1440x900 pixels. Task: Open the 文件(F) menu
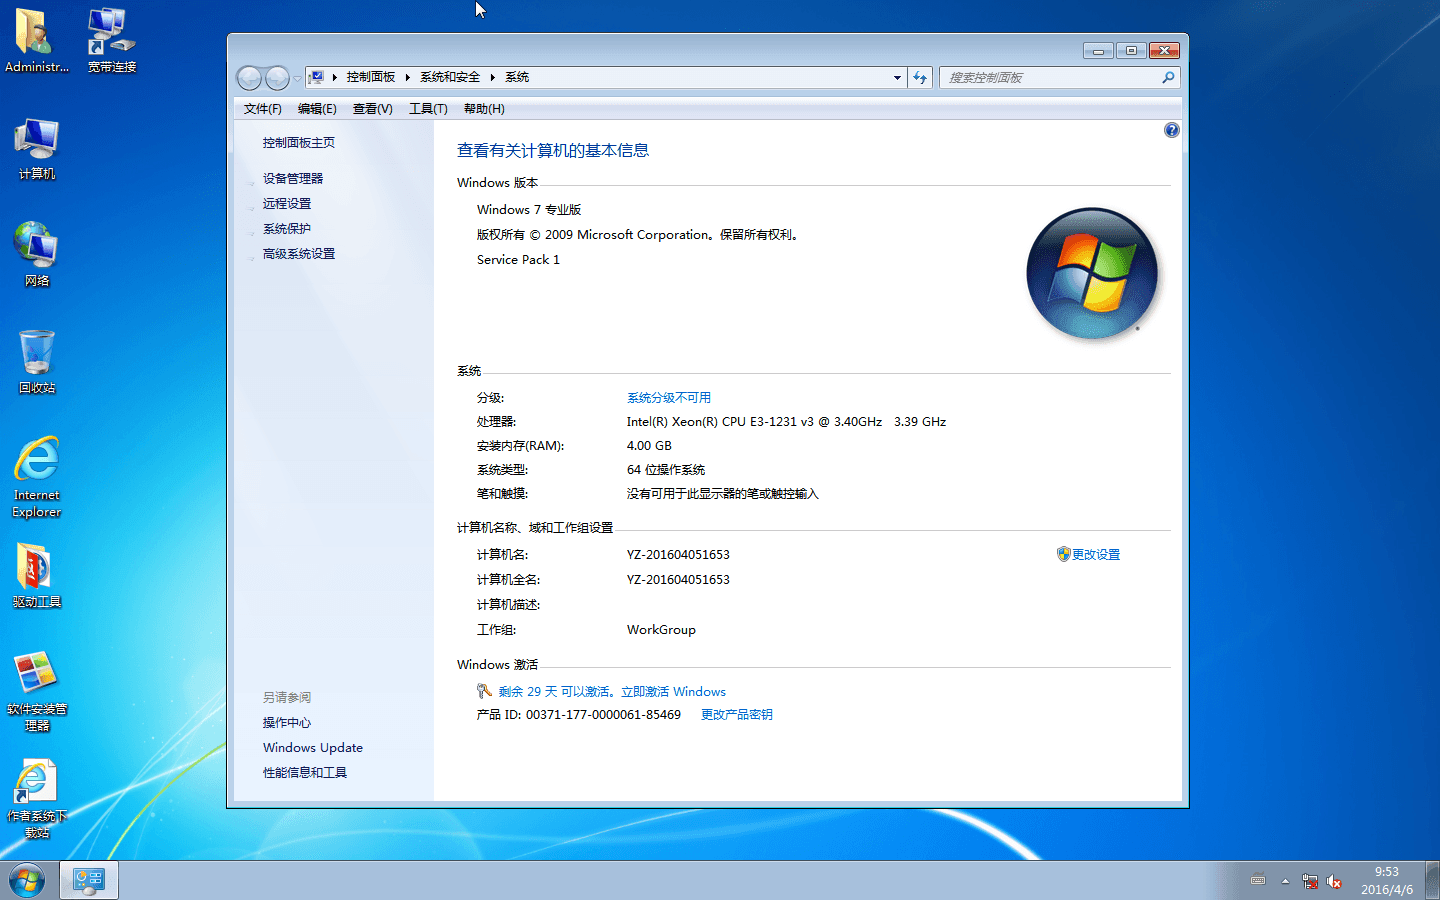pos(262,109)
